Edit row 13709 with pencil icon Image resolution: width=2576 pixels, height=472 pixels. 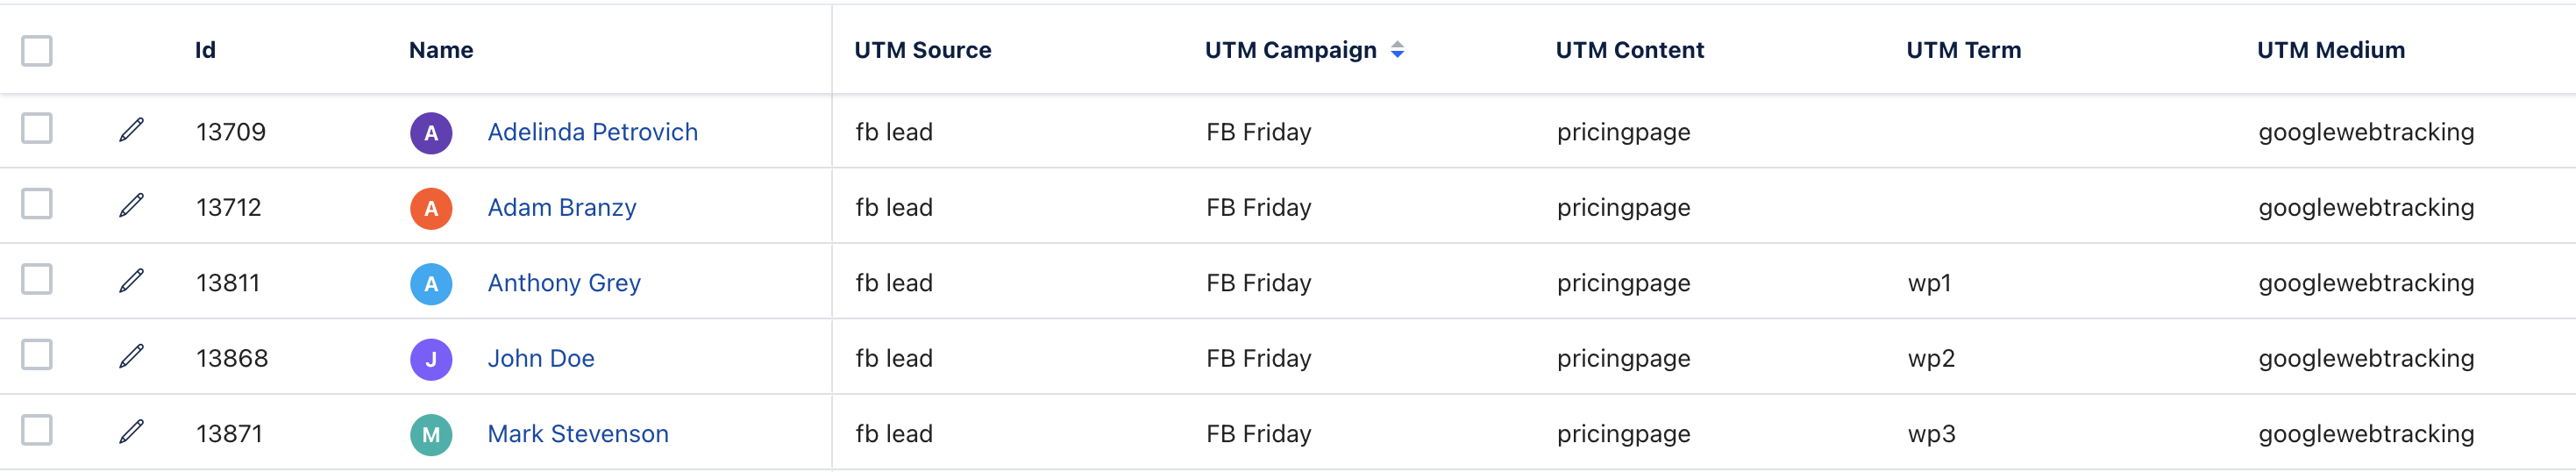[x=131, y=130]
